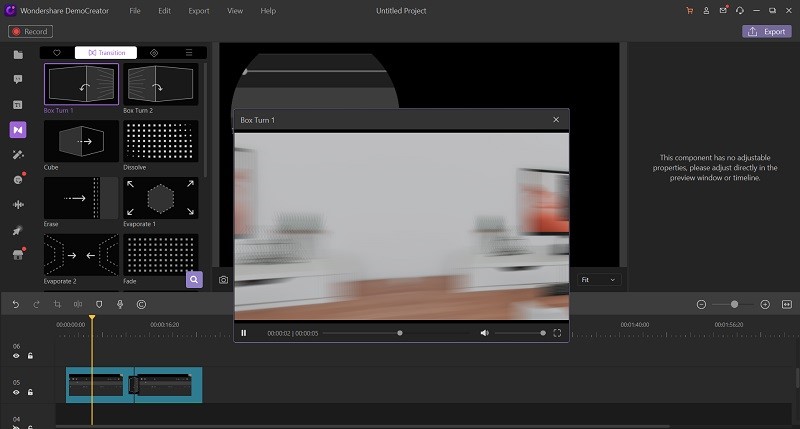The image size is (800, 429).
Task: Open the File menu
Action: coord(135,11)
